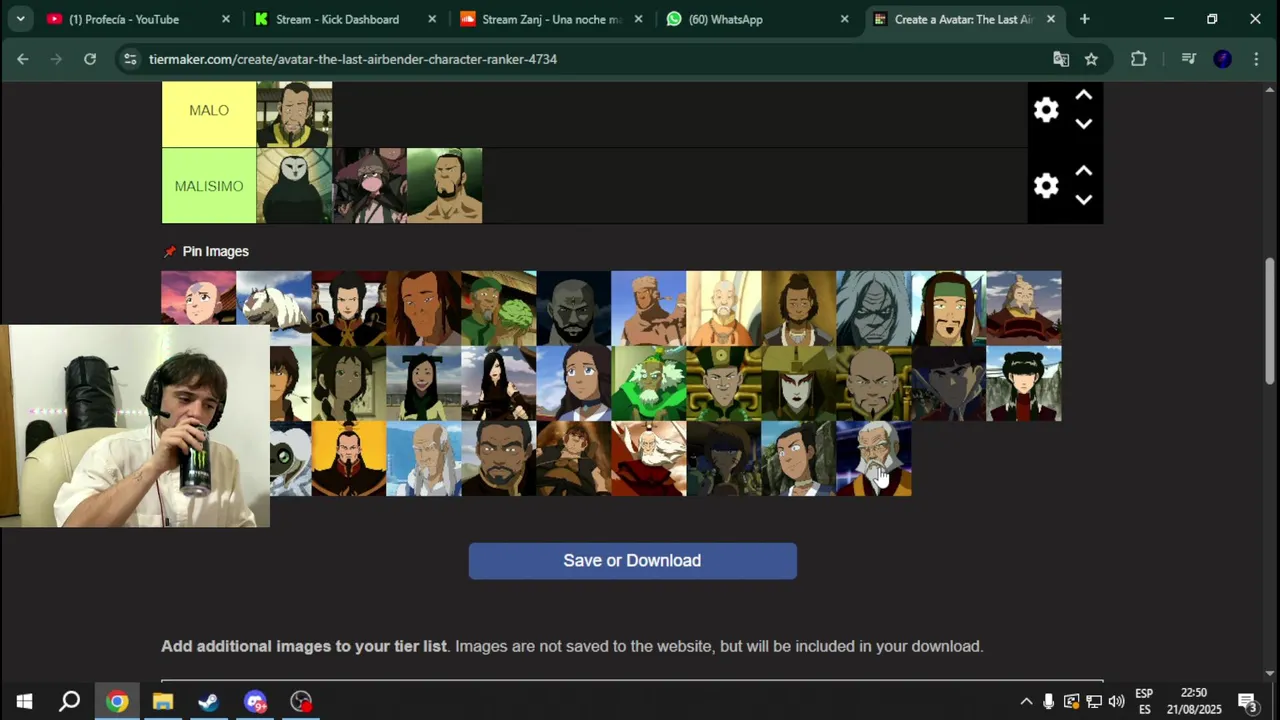Select the Mai thumbnail
The width and height of the screenshot is (1280, 720).
[x=1024, y=383]
